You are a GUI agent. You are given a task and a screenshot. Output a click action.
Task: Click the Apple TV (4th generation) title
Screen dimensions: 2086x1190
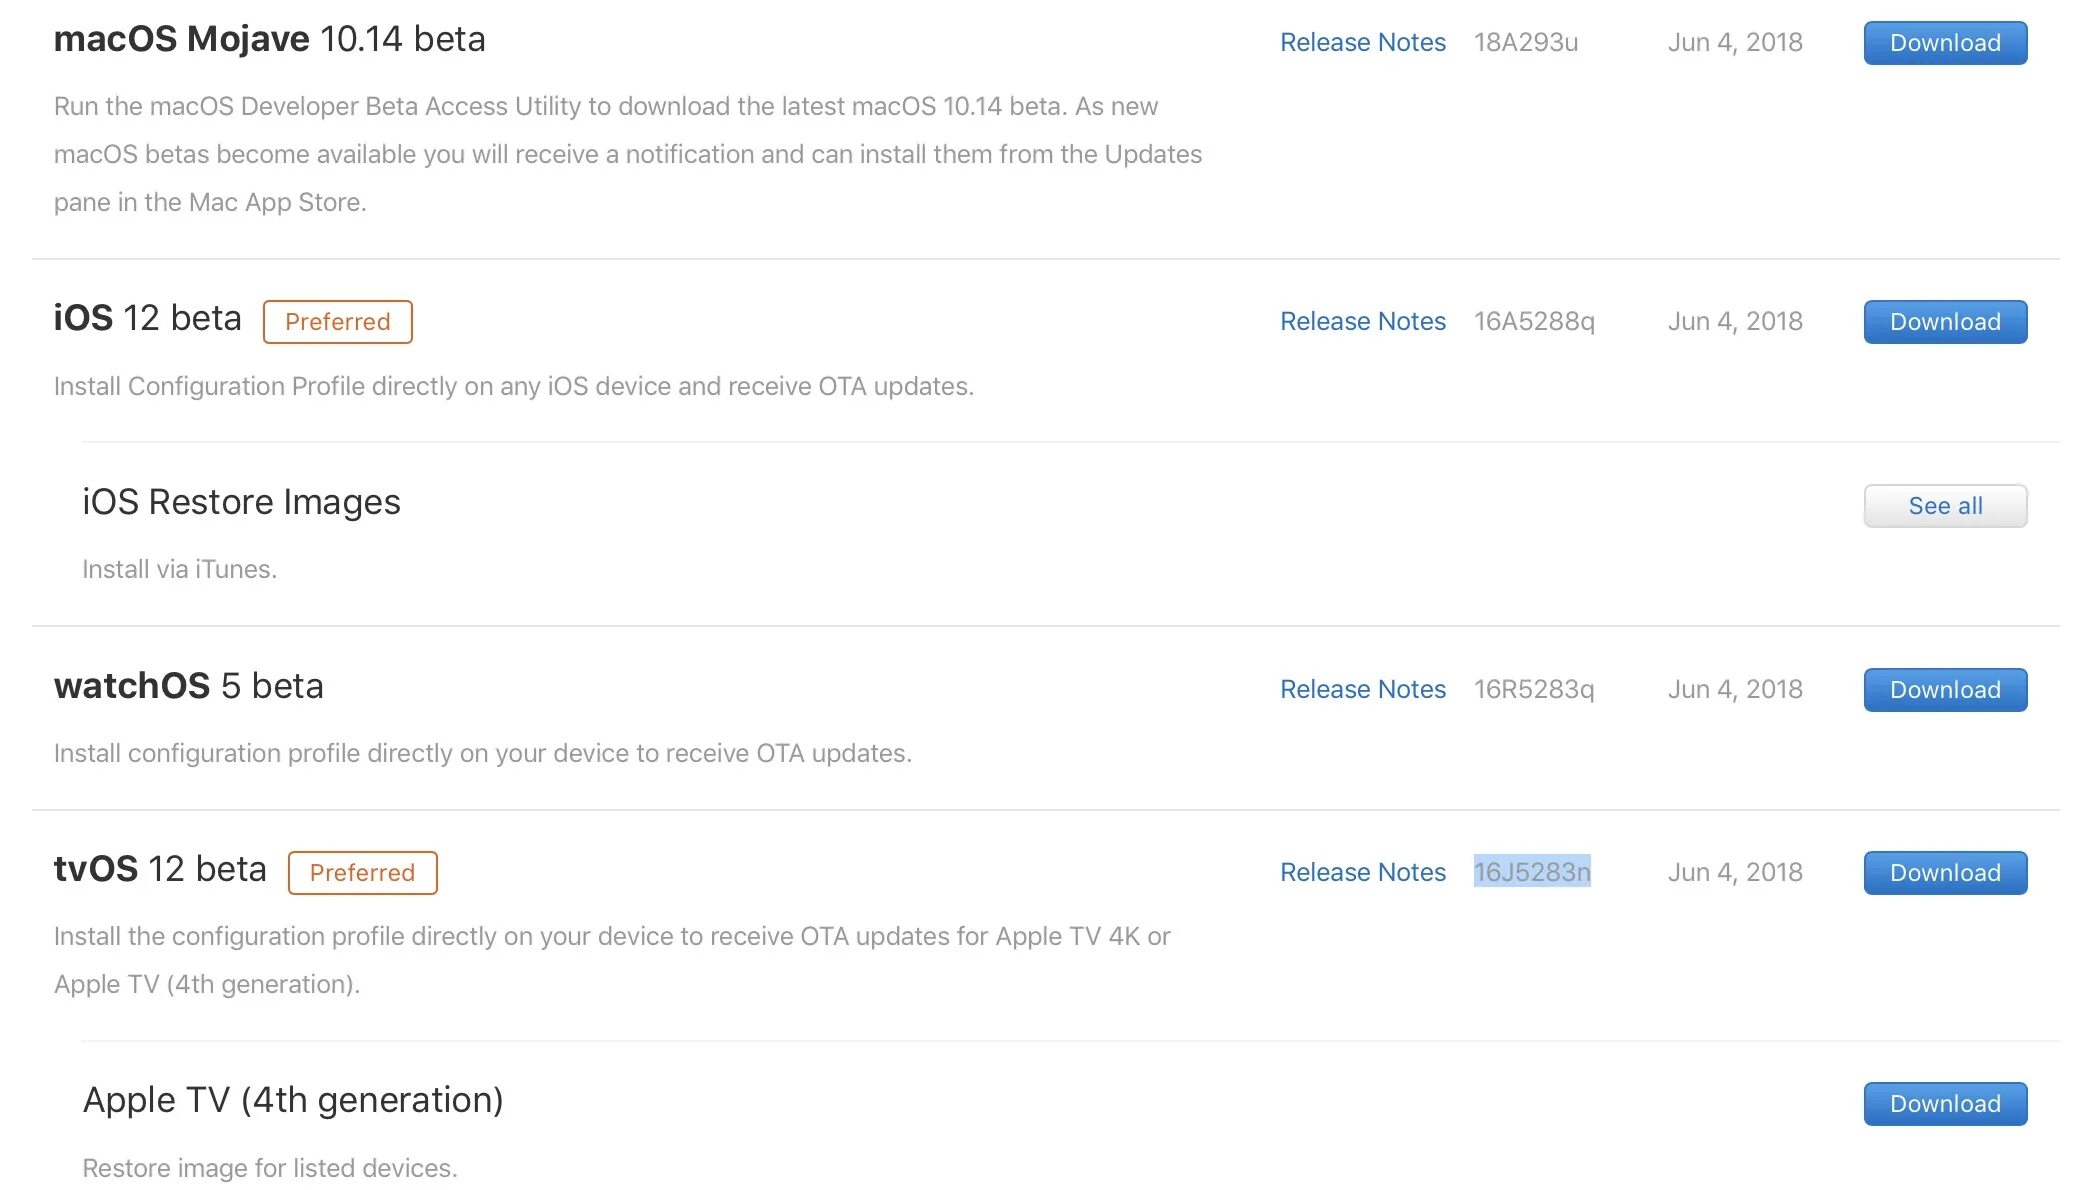coord(292,1100)
